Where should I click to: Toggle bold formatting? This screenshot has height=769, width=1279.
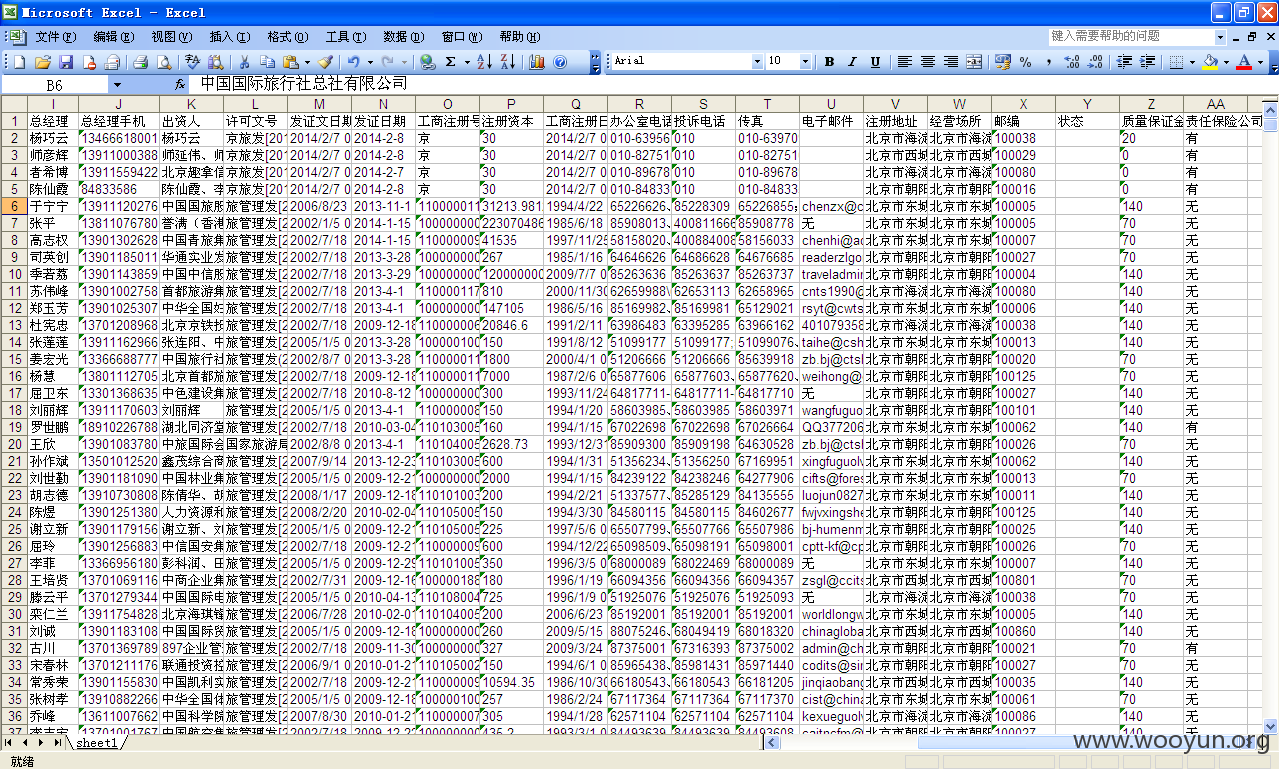829,62
